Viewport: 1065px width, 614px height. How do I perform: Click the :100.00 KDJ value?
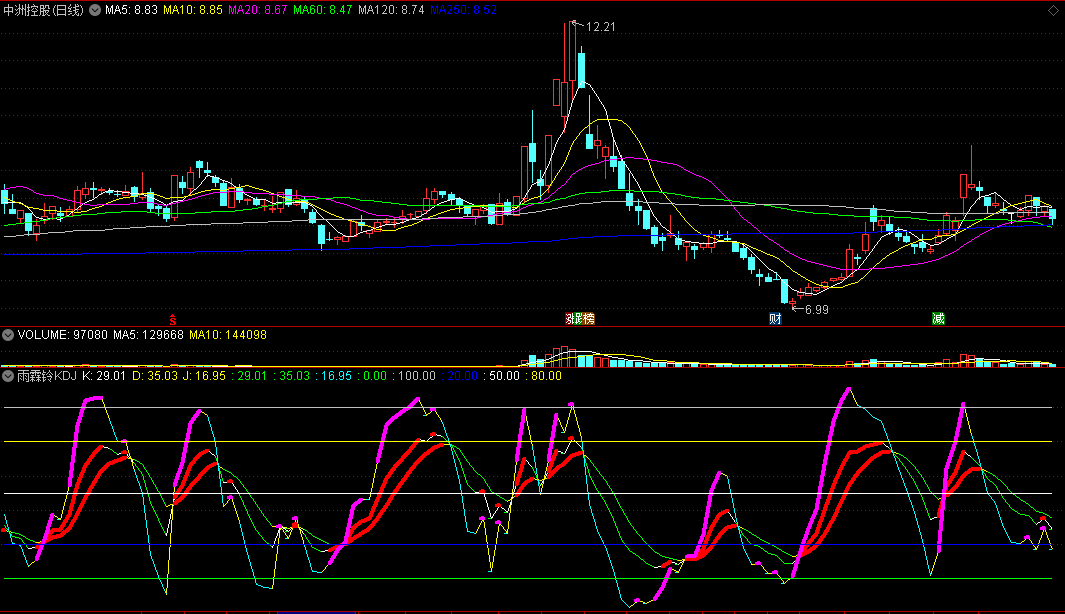tap(414, 376)
